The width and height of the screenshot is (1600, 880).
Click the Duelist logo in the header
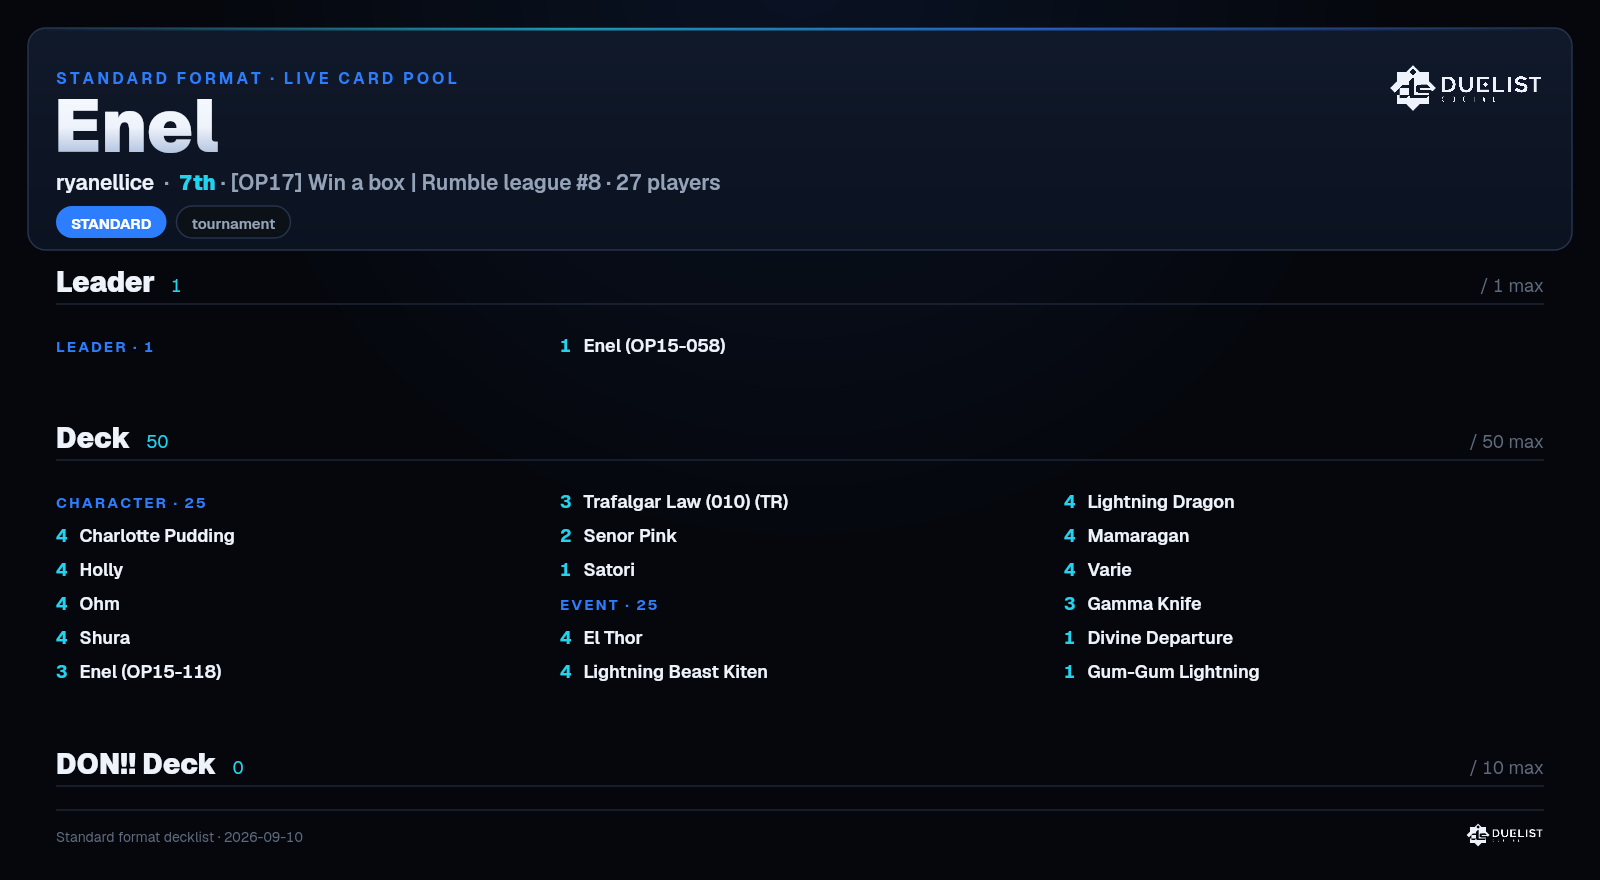[x=1466, y=88]
